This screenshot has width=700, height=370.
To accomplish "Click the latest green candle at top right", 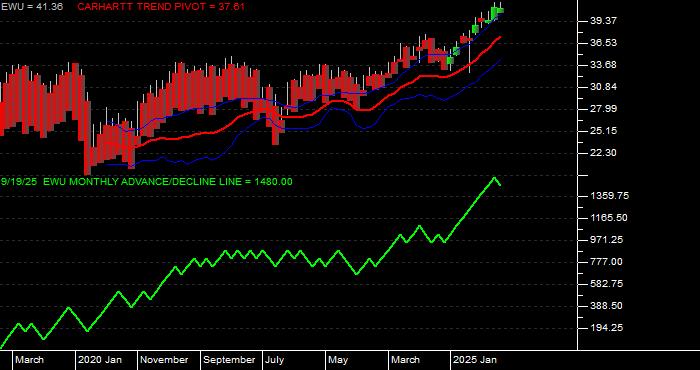I will pos(500,10).
